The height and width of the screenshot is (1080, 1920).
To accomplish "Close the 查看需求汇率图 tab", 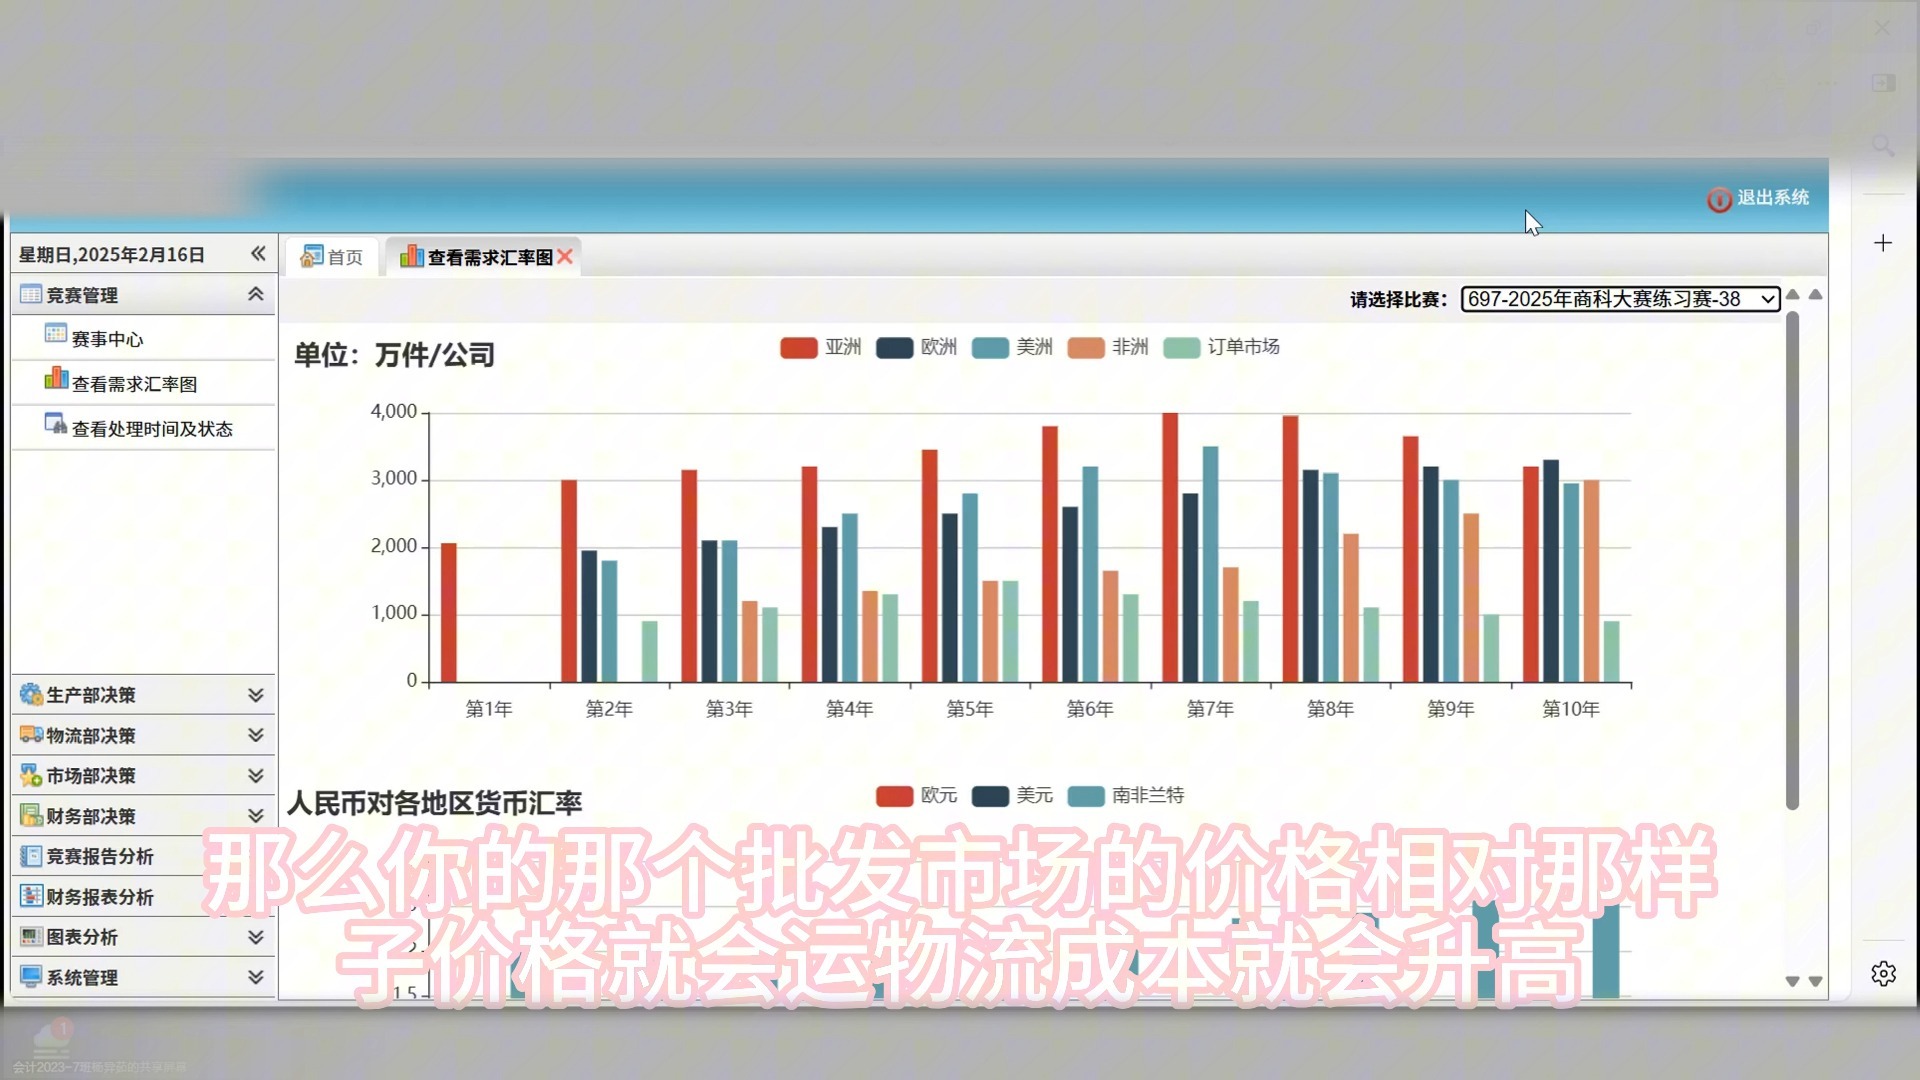I will point(565,257).
